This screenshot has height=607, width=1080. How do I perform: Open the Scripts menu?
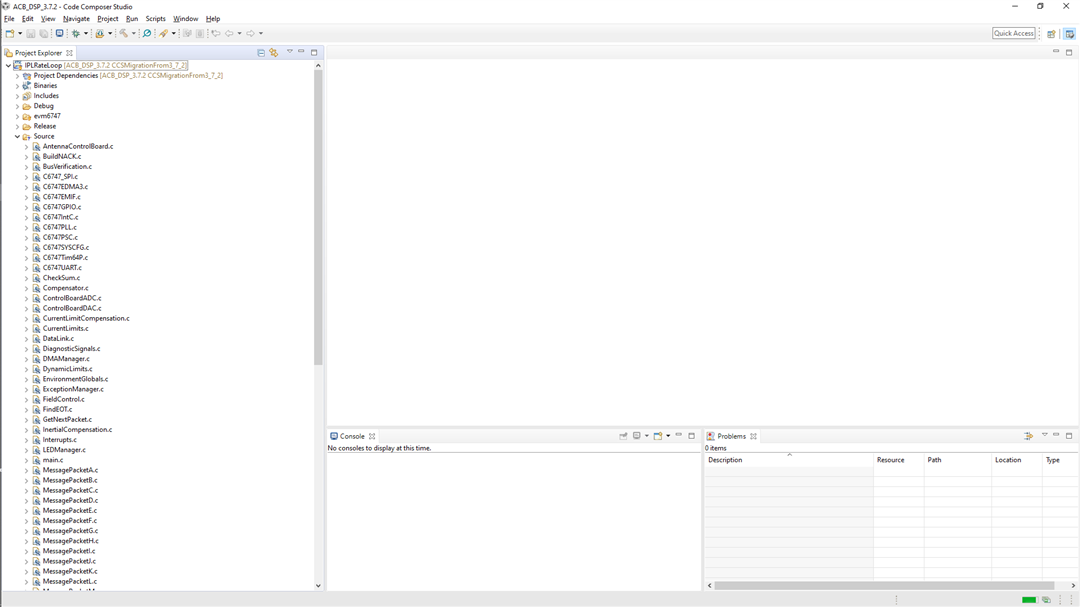tap(155, 19)
